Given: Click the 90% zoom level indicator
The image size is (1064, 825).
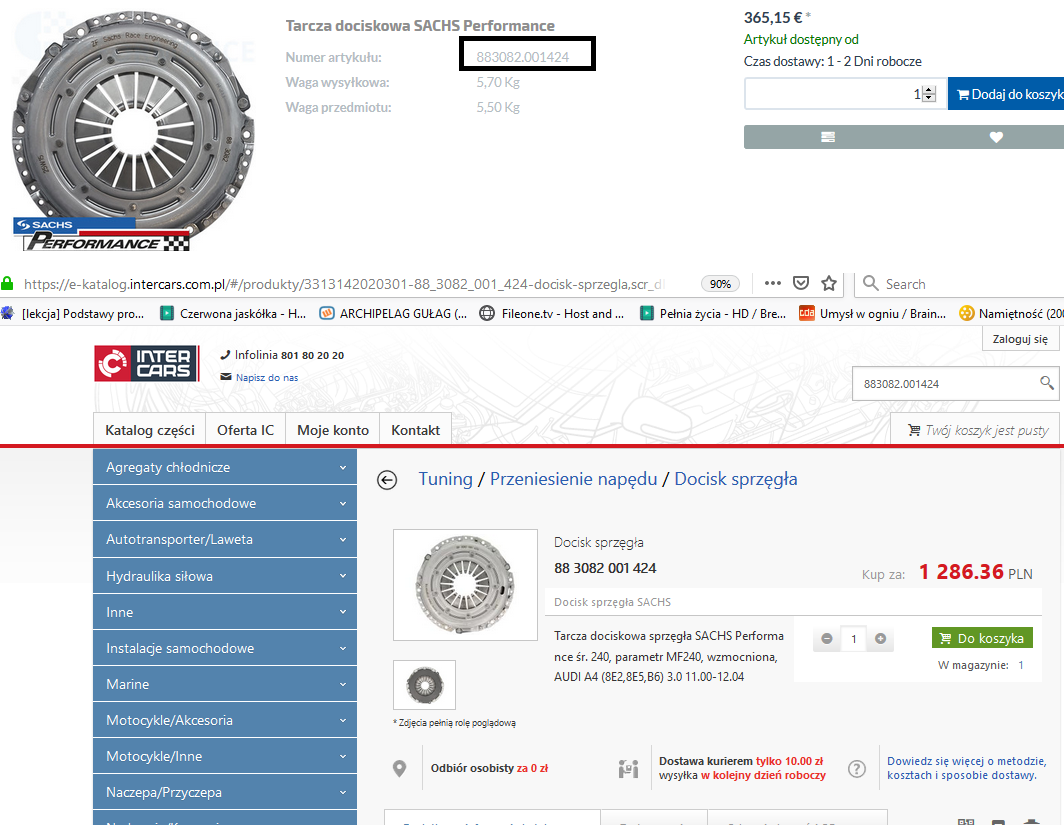Looking at the screenshot, I should point(720,284).
